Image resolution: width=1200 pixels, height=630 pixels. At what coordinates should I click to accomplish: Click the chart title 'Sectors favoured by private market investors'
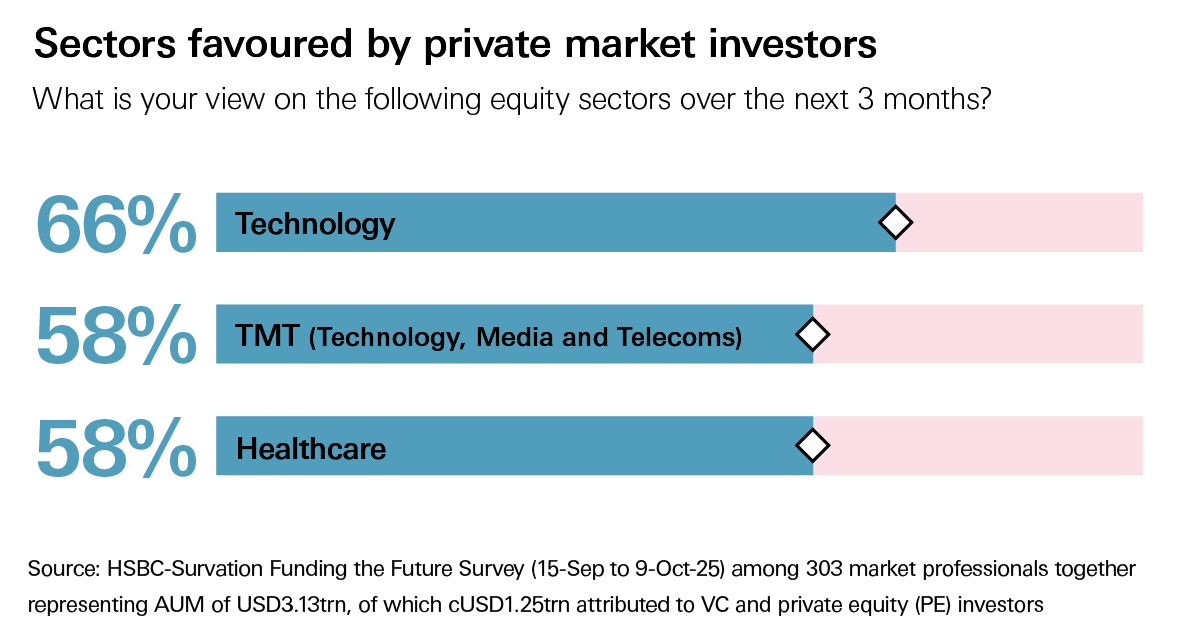[x=455, y=44]
